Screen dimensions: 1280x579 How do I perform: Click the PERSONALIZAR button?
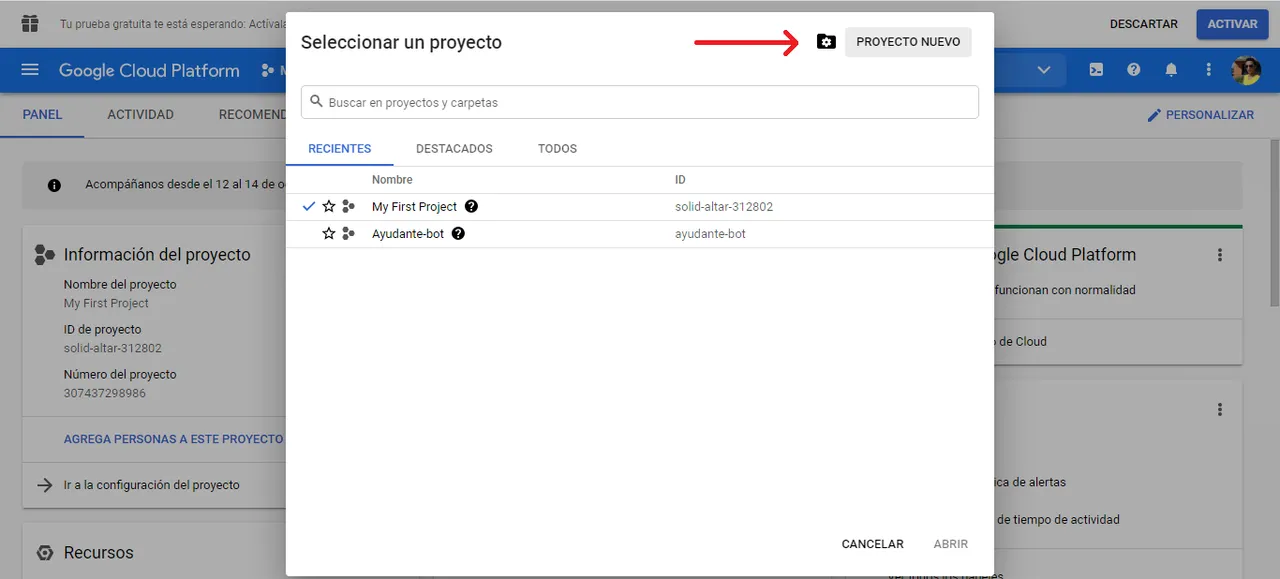[x=1200, y=115]
